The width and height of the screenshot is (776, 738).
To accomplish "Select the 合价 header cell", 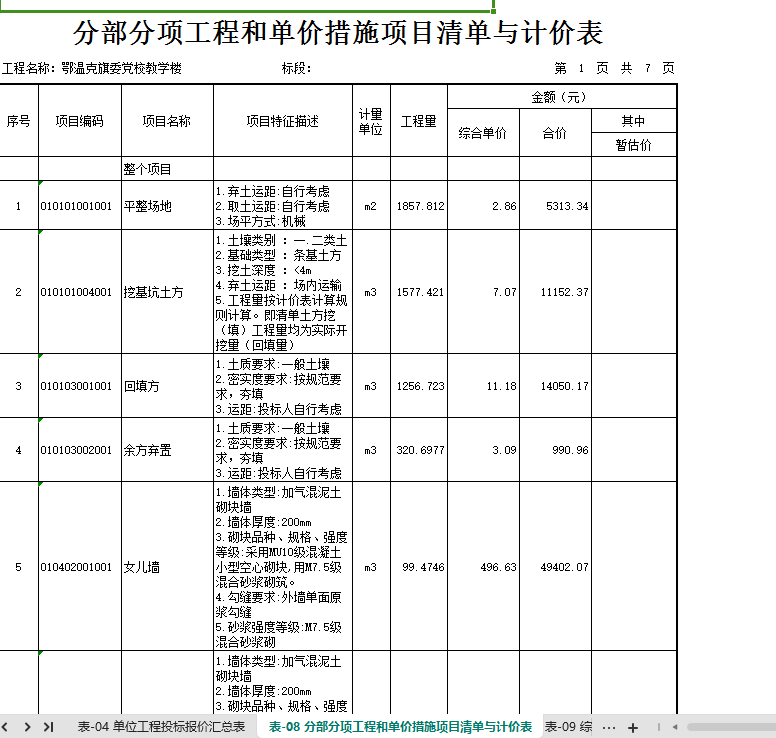I will click(x=555, y=133).
